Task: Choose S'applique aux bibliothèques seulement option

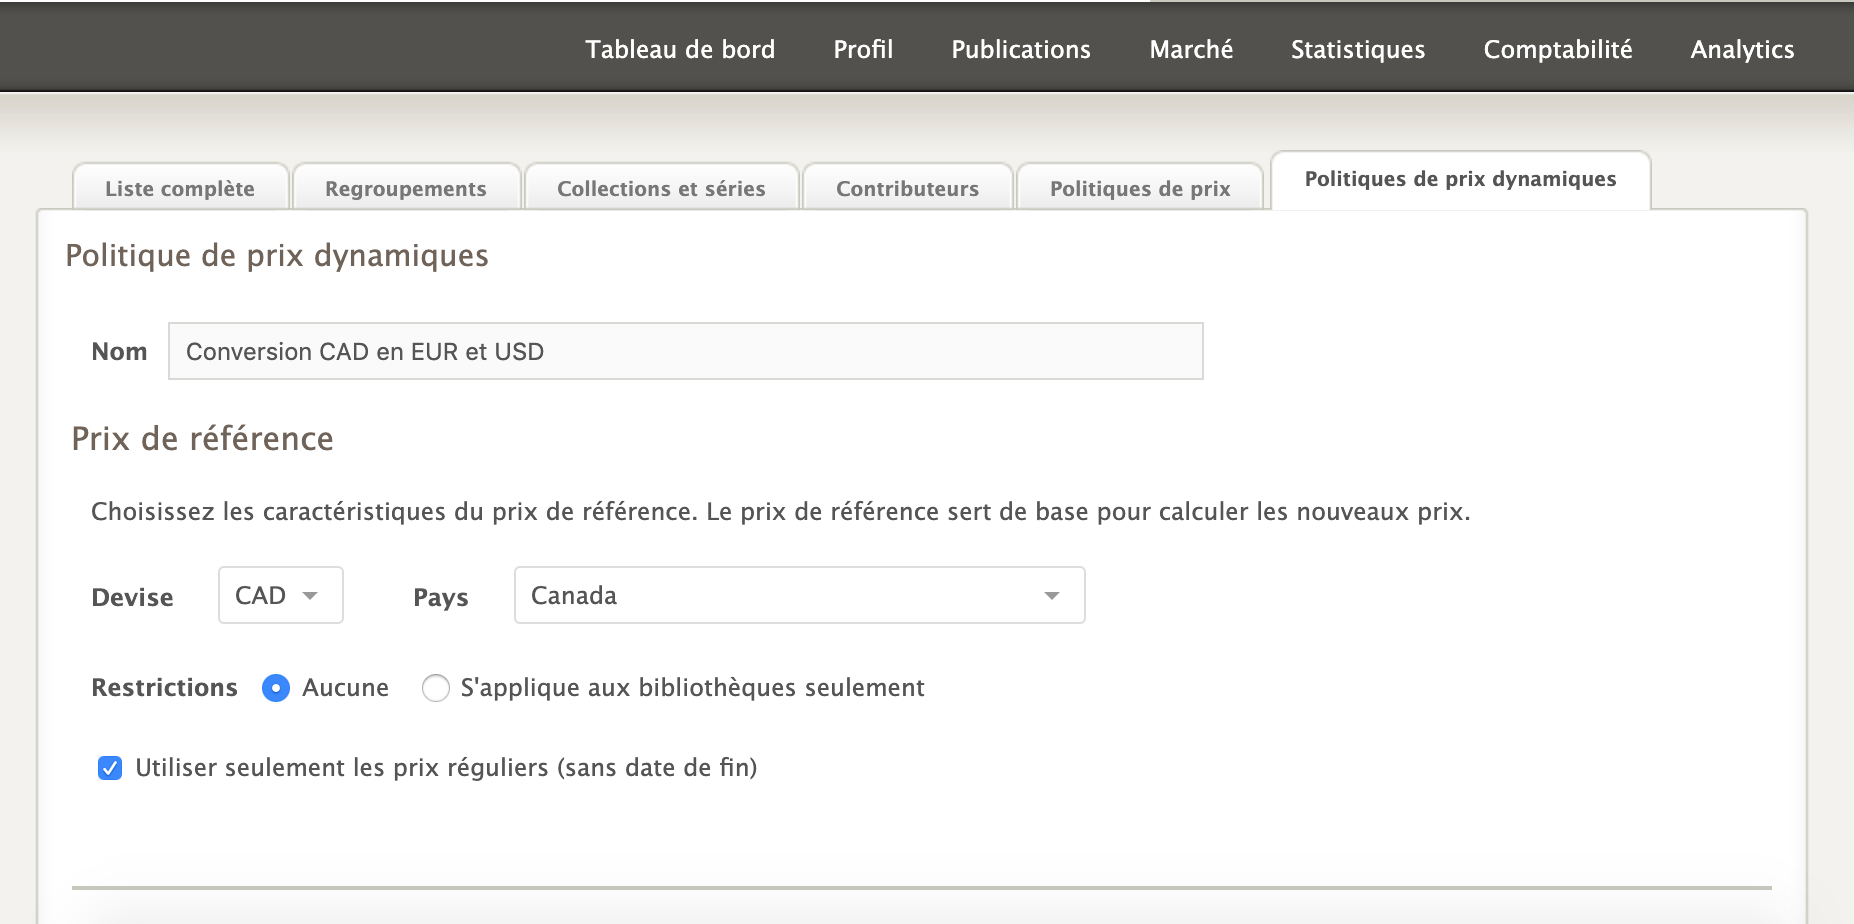Action: coord(436,688)
